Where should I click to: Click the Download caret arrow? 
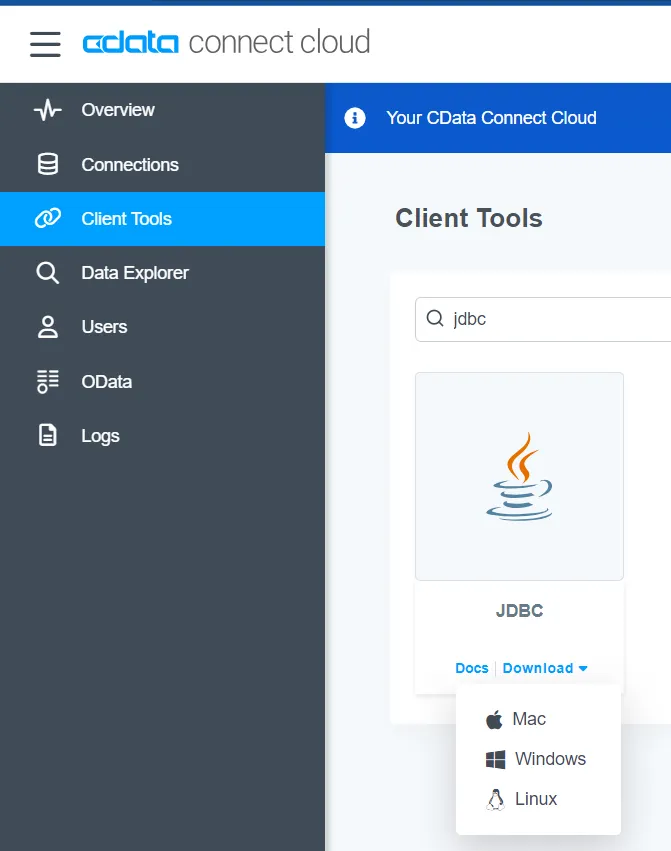583,669
